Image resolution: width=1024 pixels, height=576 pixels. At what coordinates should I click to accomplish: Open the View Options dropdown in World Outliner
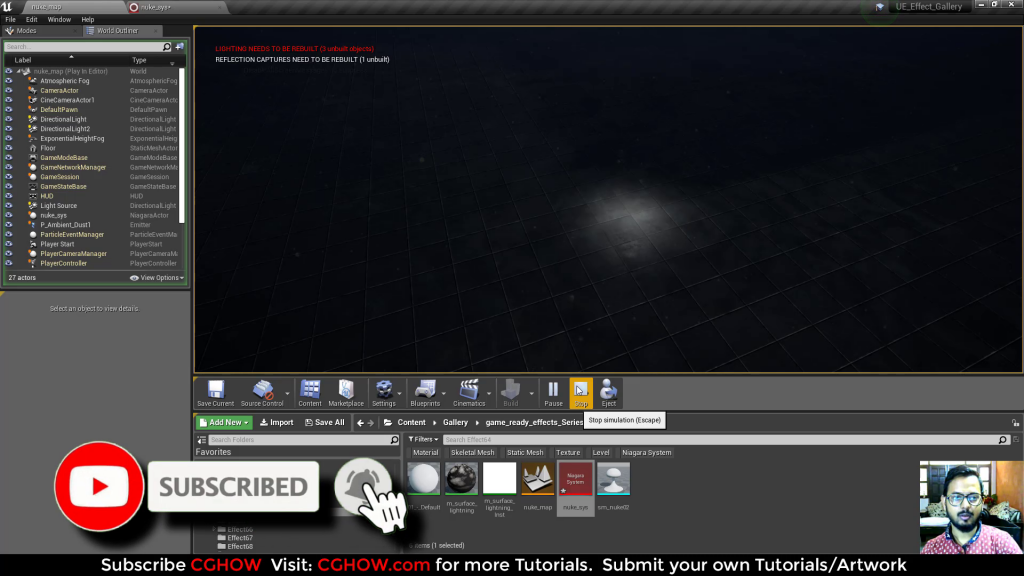tap(160, 277)
